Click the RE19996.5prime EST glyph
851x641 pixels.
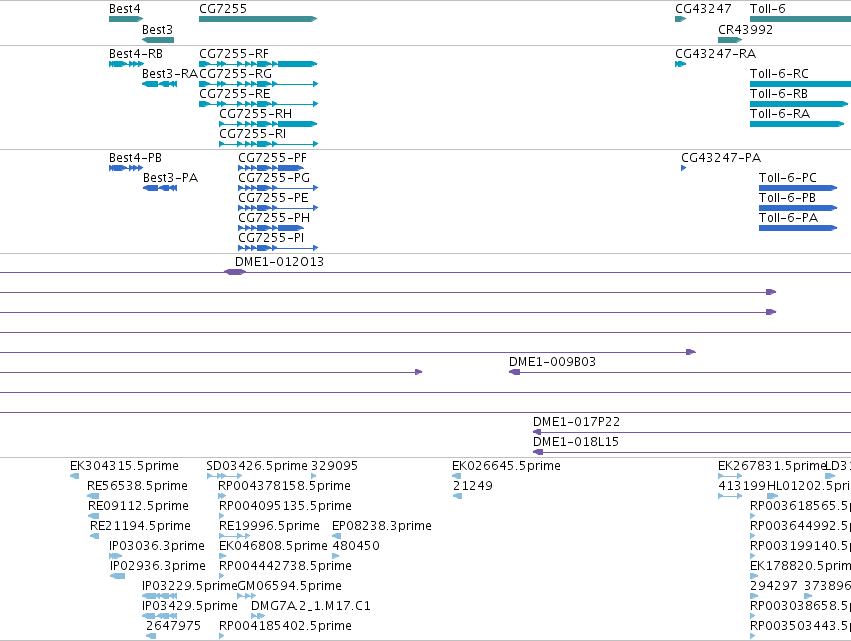(x=234, y=536)
